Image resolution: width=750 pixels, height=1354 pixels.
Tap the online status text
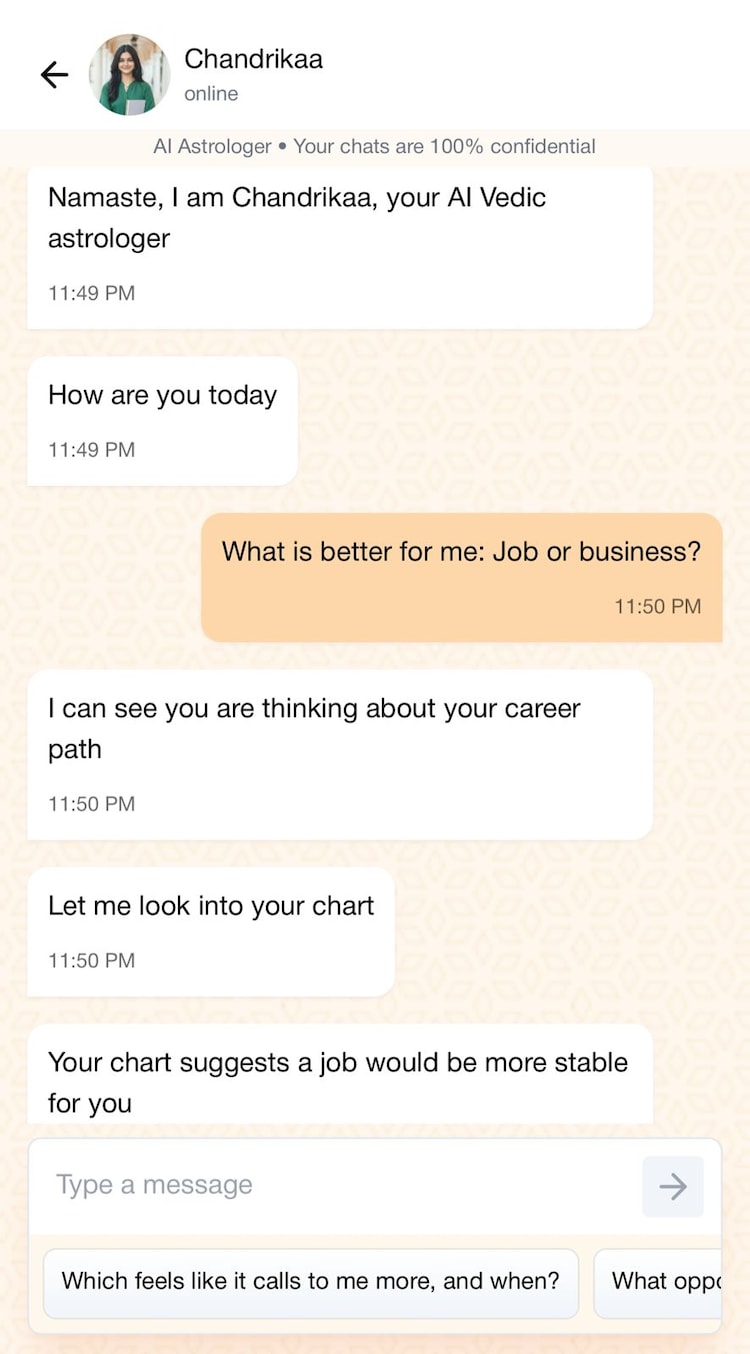[211, 94]
